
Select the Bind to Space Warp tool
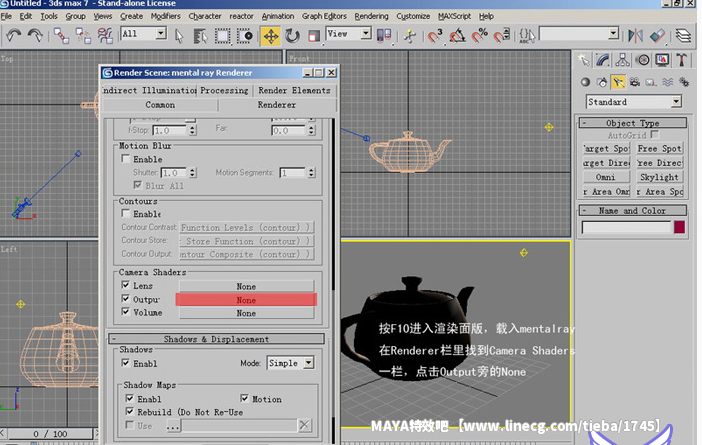pyautogui.click(x=105, y=35)
